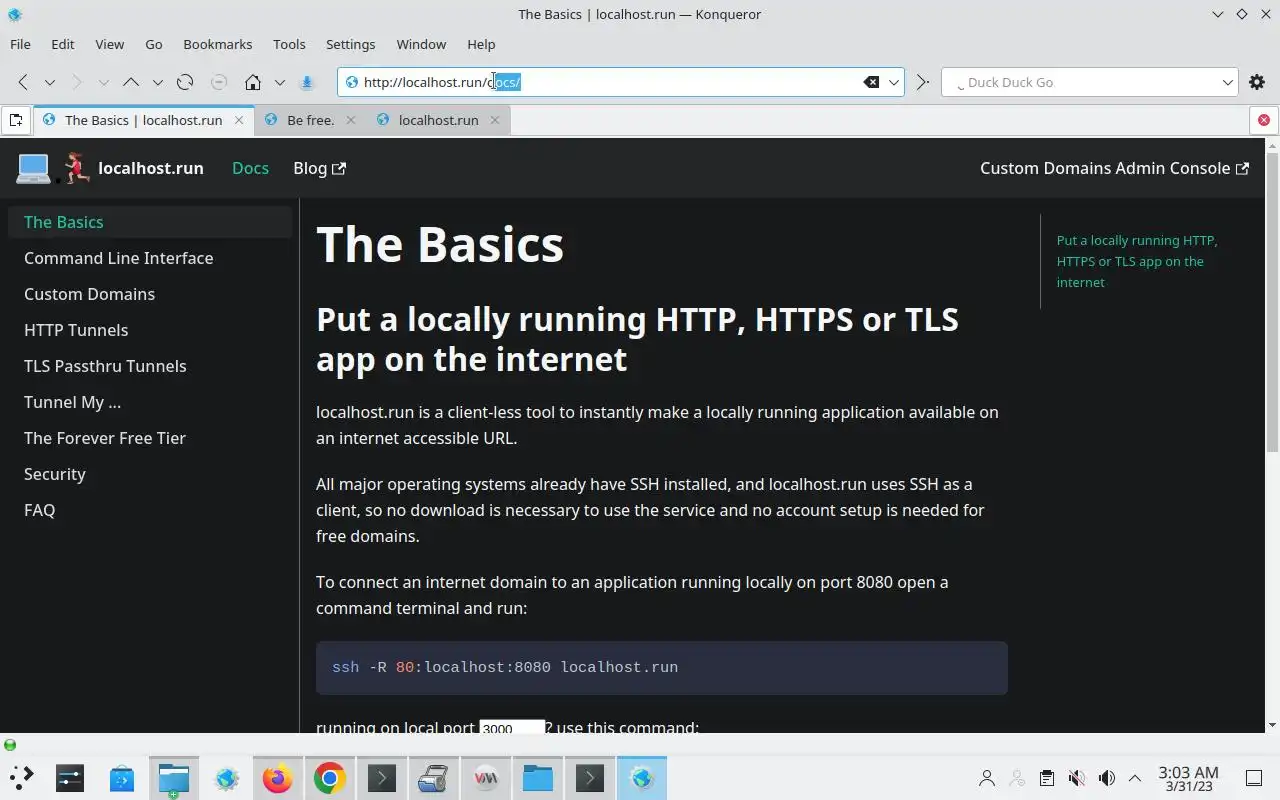This screenshot has width=1280, height=800.
Task: Click the red close-current-tab button at right
Action: (1263, 120)
